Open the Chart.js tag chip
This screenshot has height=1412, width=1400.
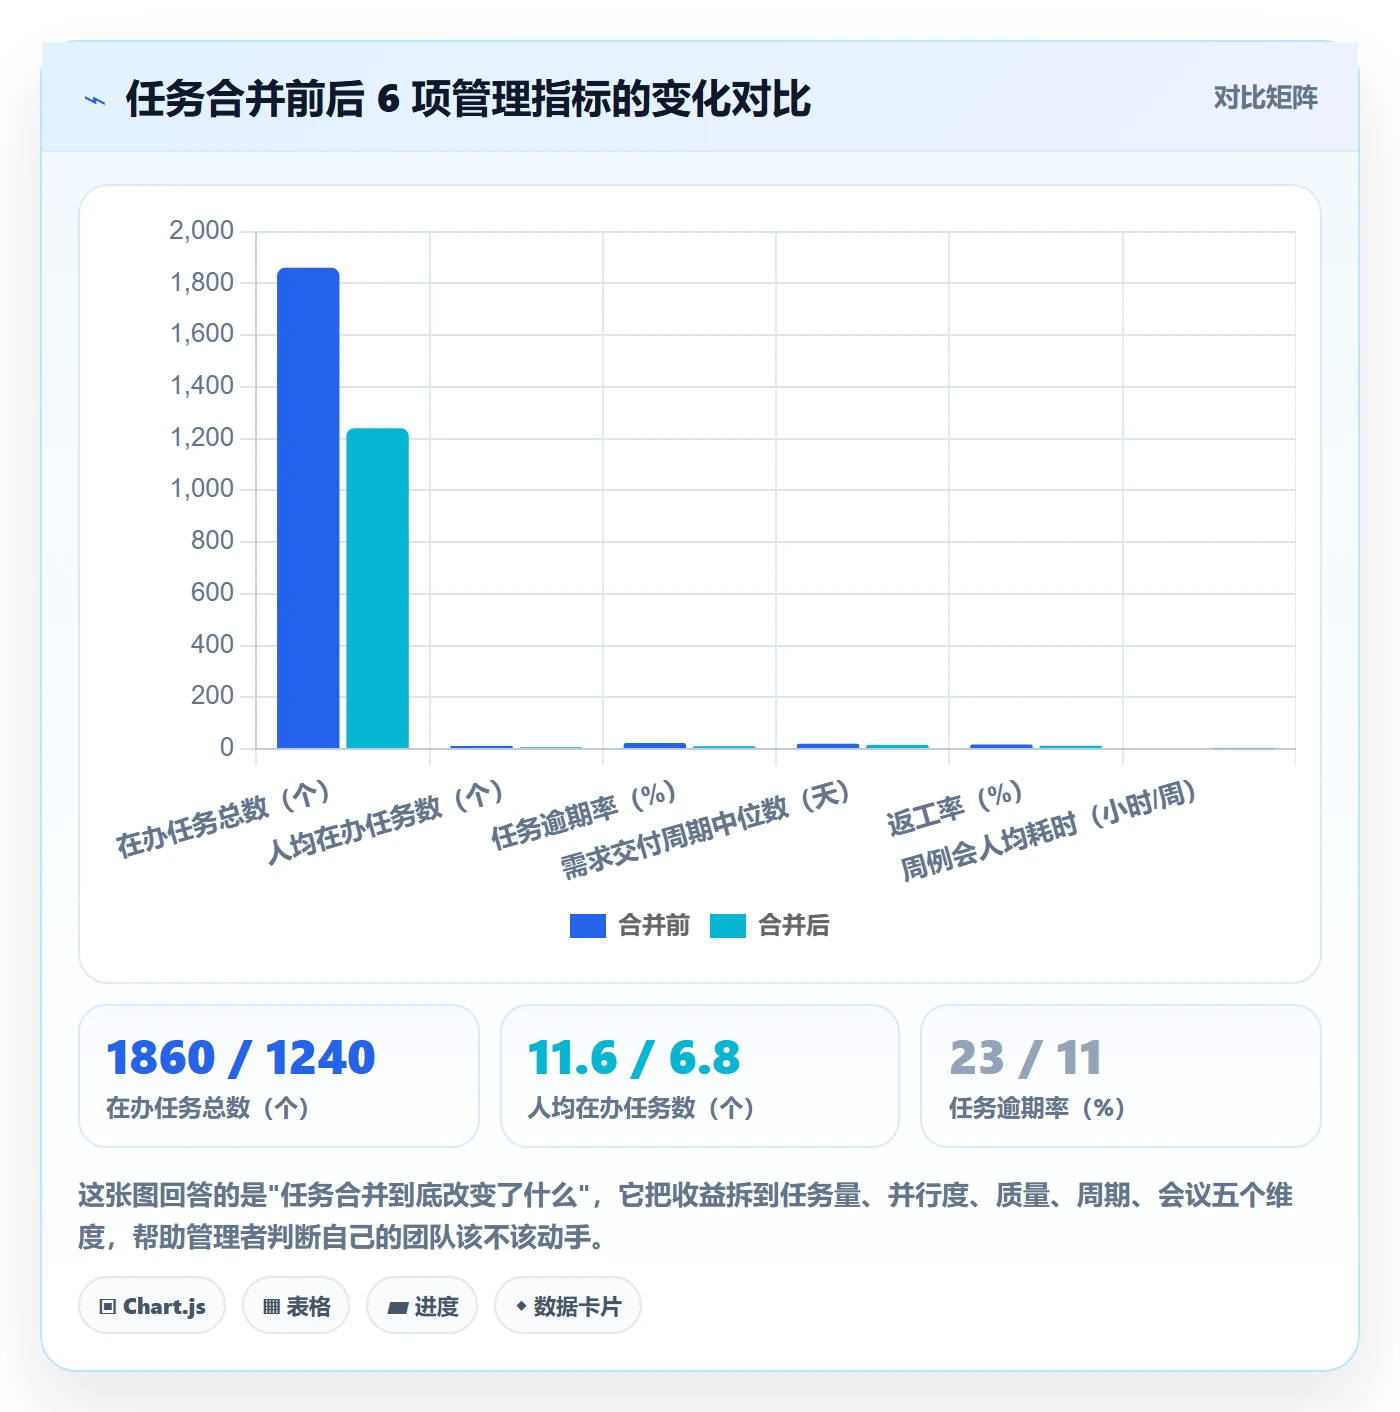point(152,1306)
